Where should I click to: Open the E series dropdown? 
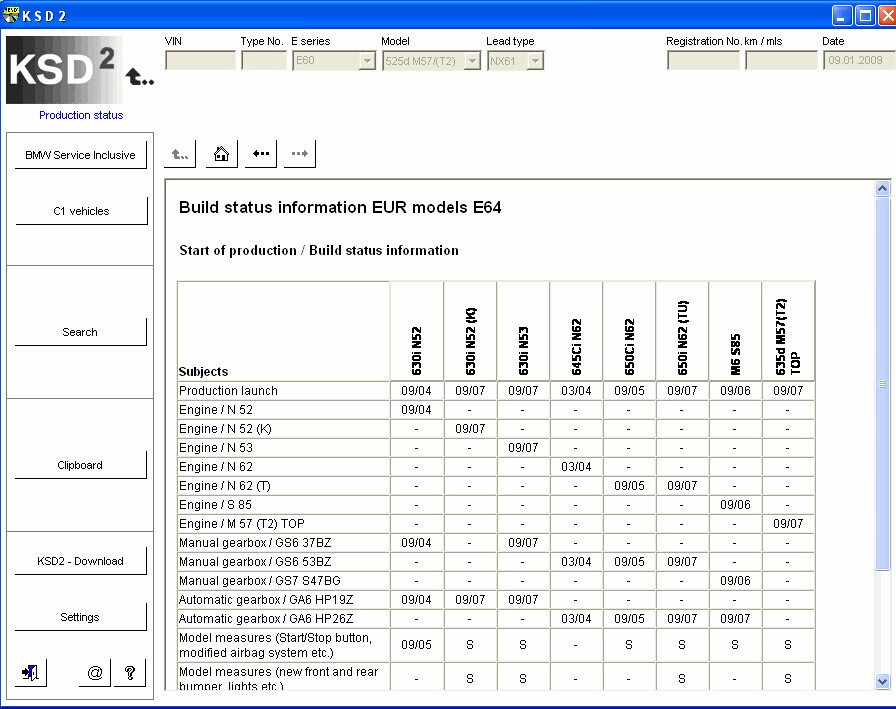click(x=367, y=61)
